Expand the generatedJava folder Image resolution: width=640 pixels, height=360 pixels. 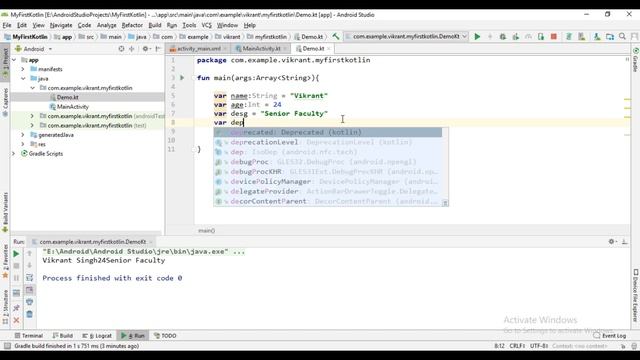(x=23, y=135)
